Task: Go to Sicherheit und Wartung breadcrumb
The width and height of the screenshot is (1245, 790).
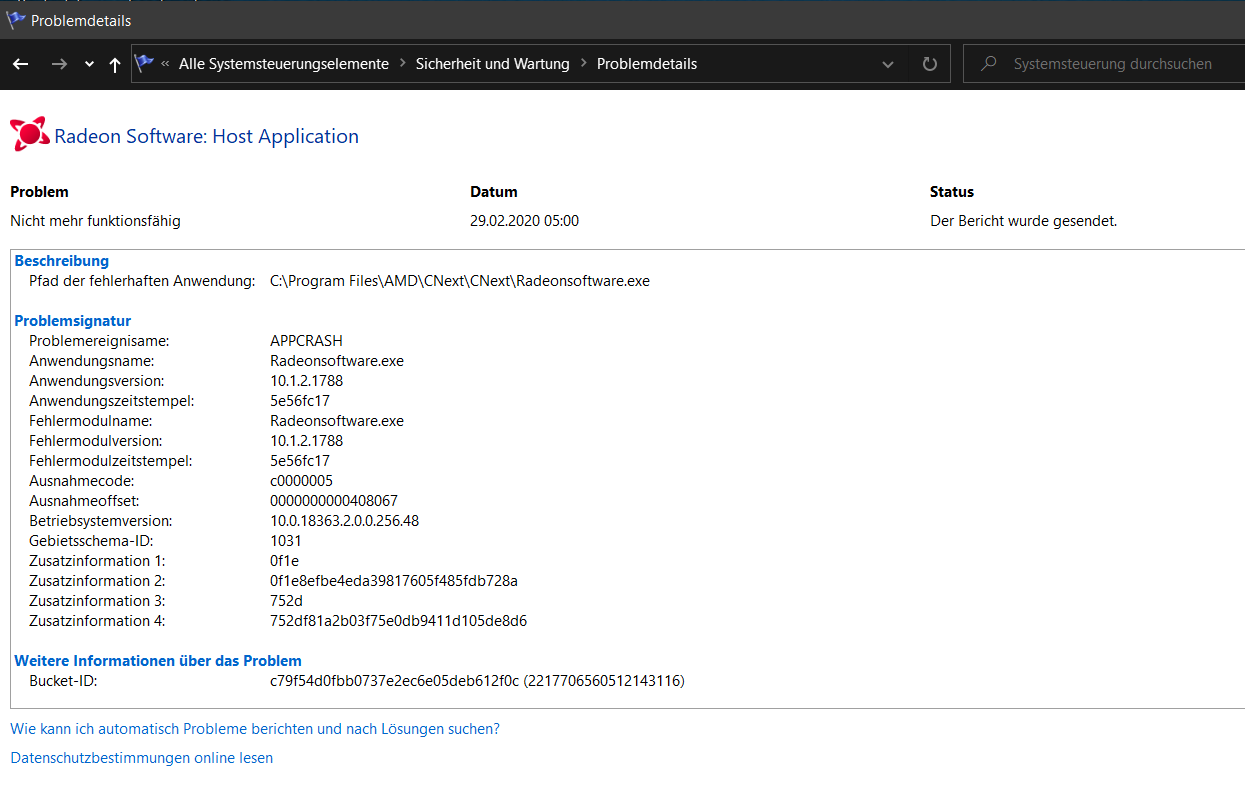Action: click(493, 64)
